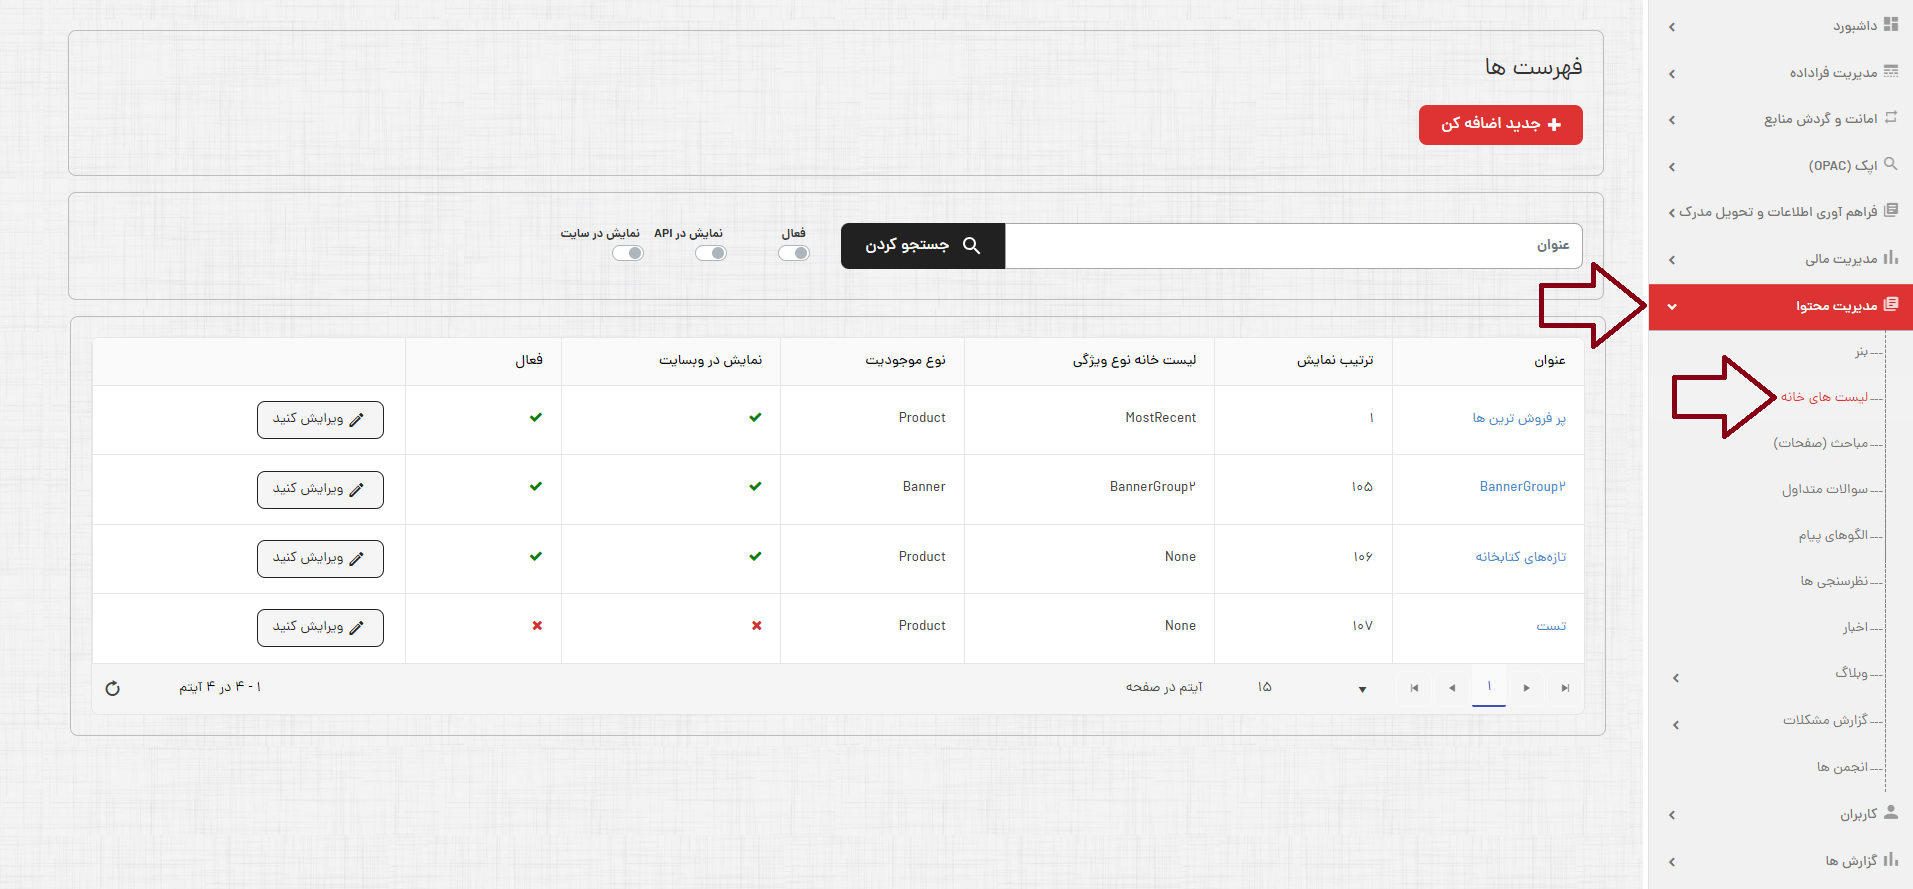Expand the مدیریت مالی menu chevron

(1672, 260)
